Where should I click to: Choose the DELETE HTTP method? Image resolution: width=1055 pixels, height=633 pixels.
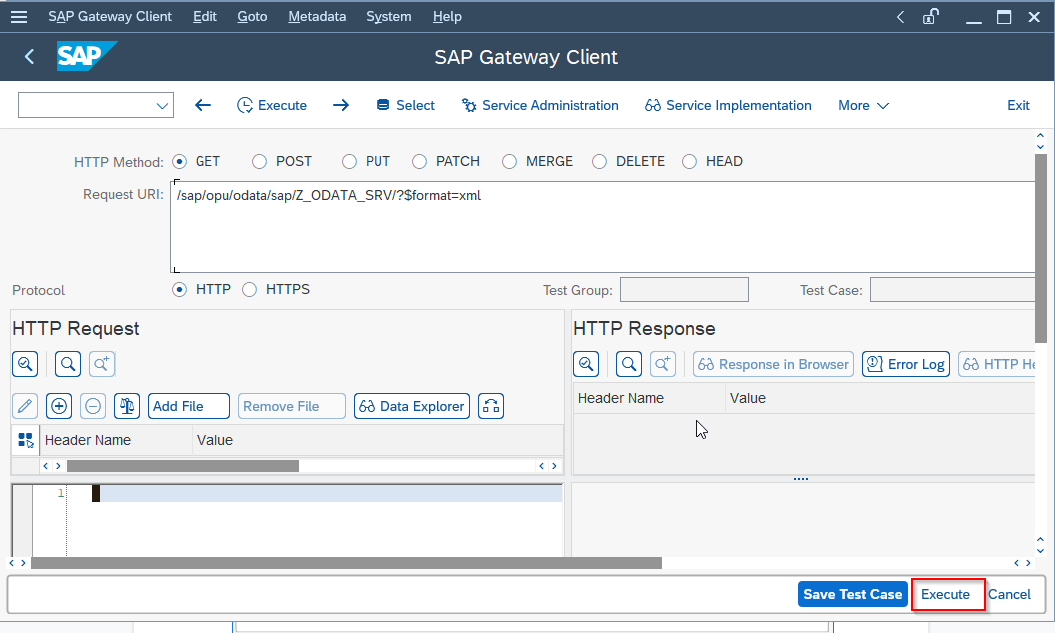(x=597, y=161)
